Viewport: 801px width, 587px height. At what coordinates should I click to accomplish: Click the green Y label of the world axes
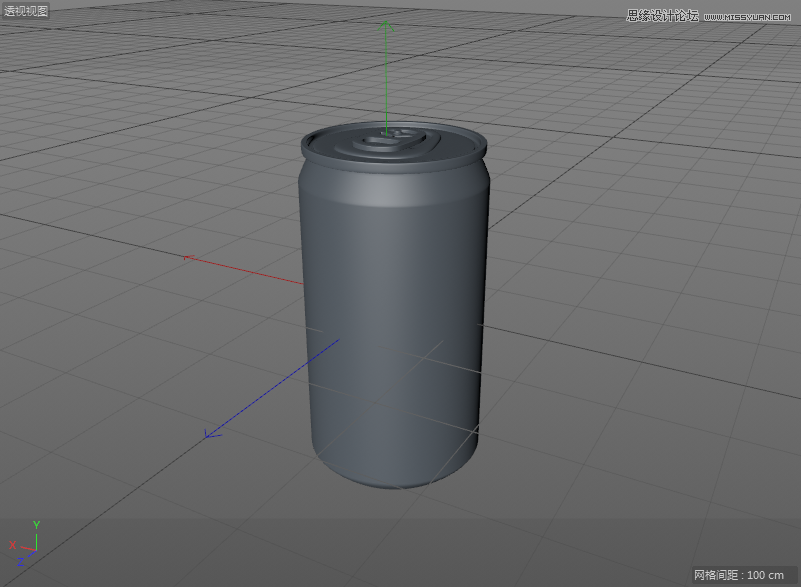[36, 524]
